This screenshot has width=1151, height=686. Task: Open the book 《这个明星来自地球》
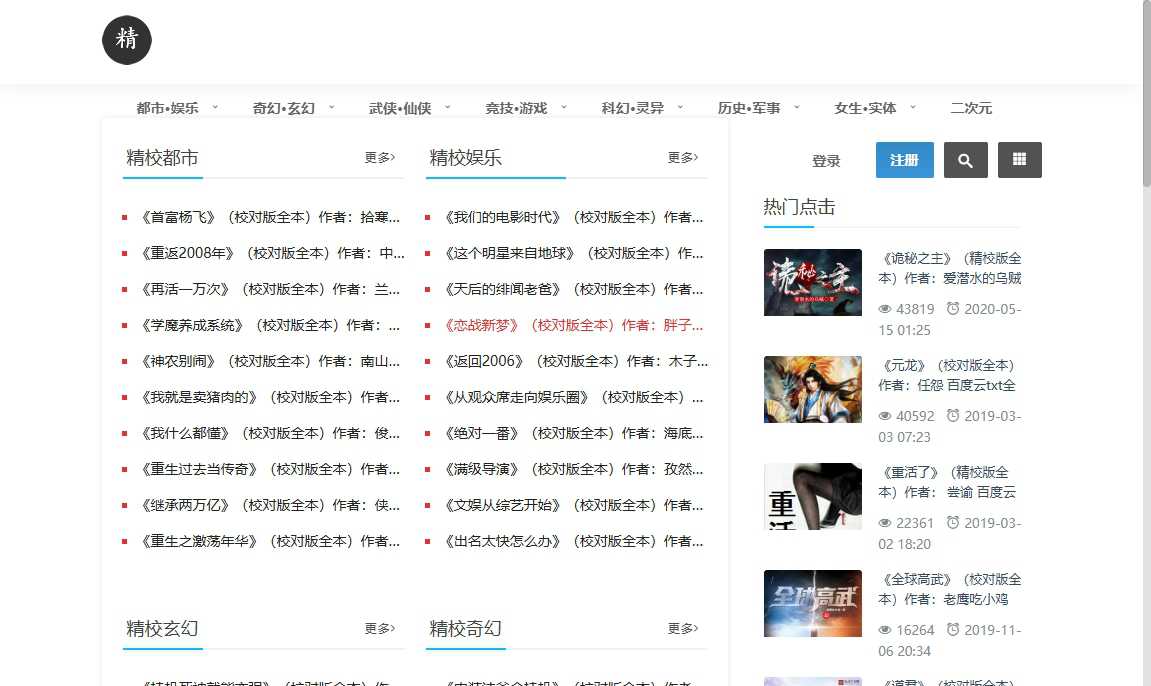click(573, 253)
